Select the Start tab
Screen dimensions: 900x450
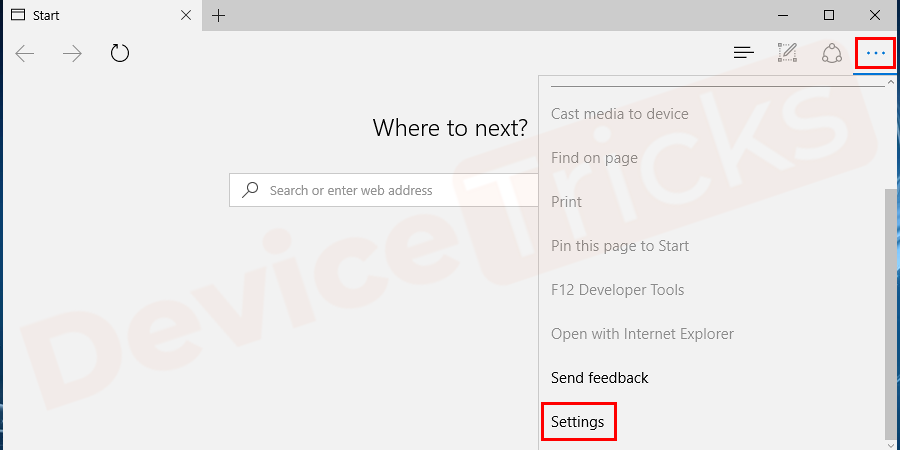coord(101,15)
